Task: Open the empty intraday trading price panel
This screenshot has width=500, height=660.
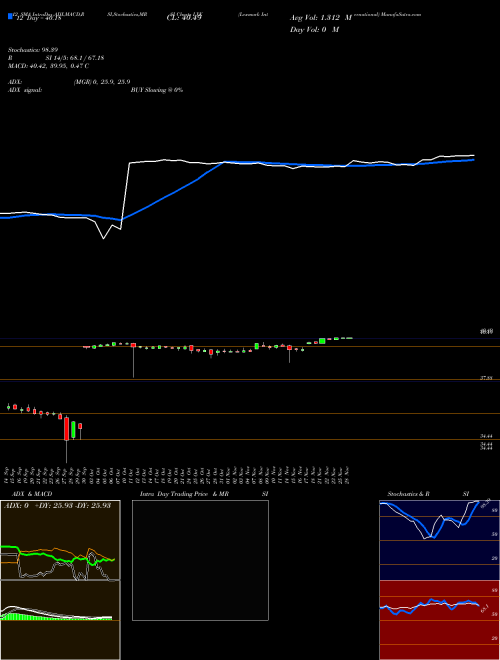Action: 200,560
